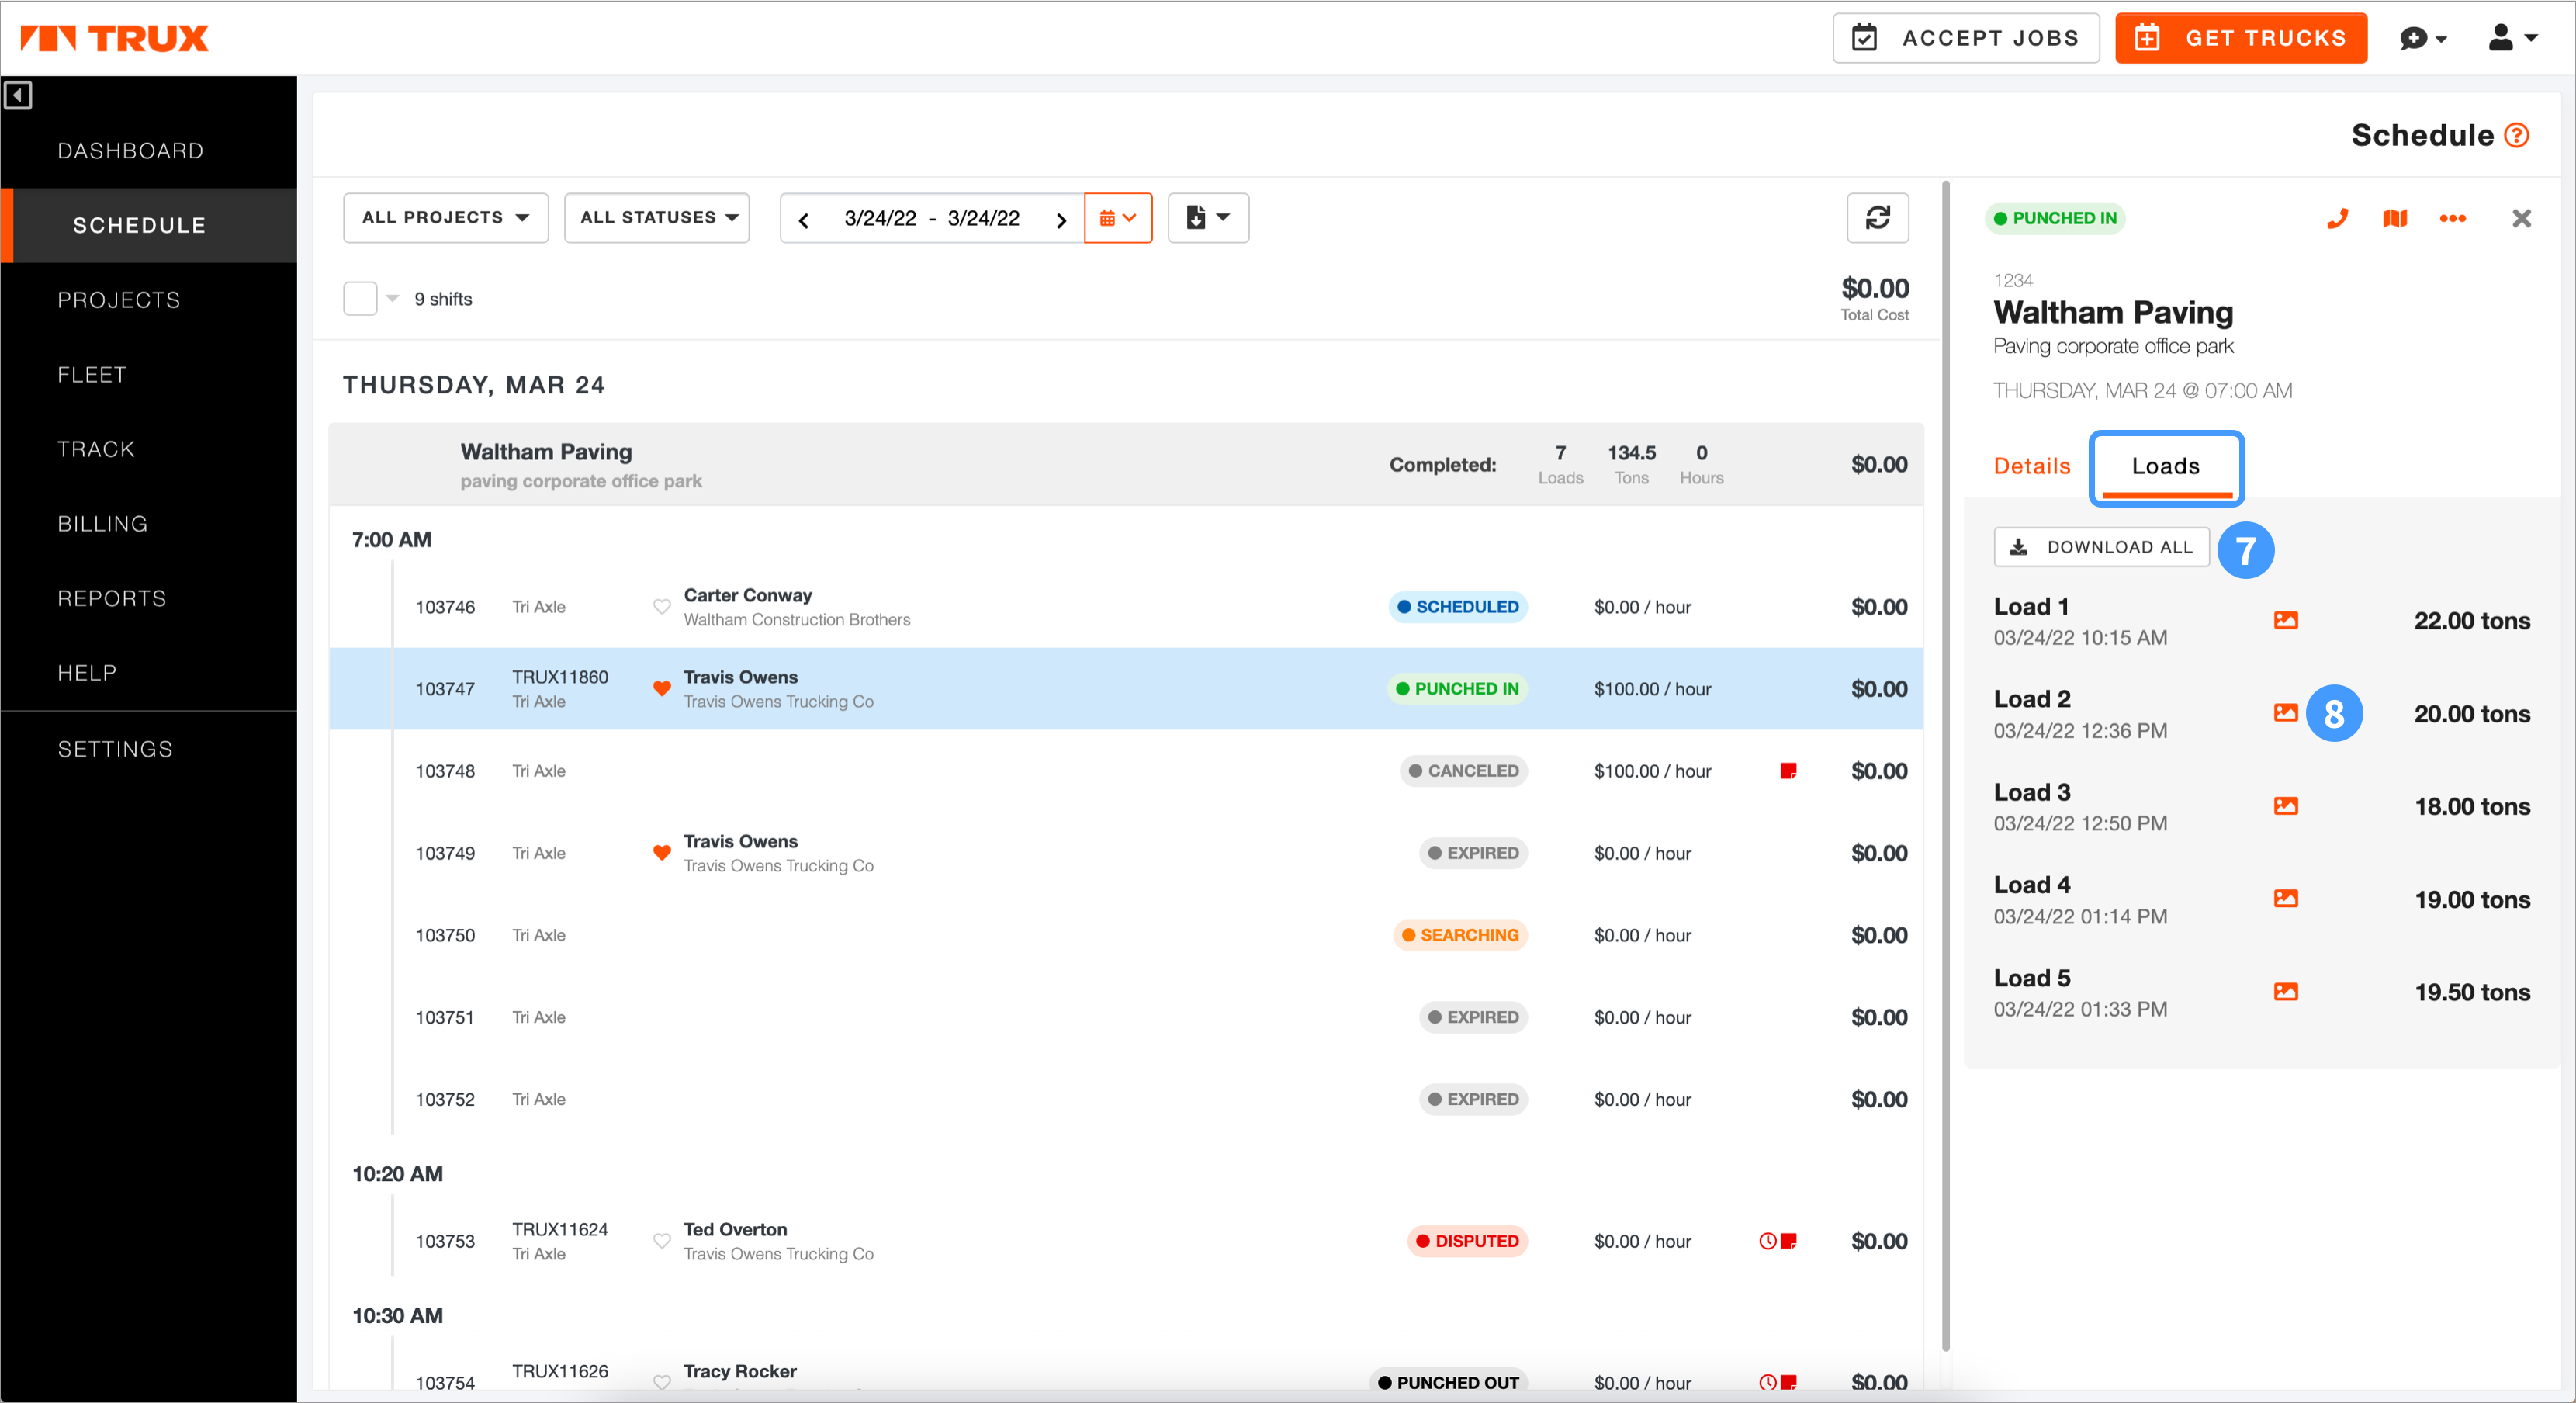Open the All Projects dropdown
Screen dimensions: 2576x1403
click(445, 218)
